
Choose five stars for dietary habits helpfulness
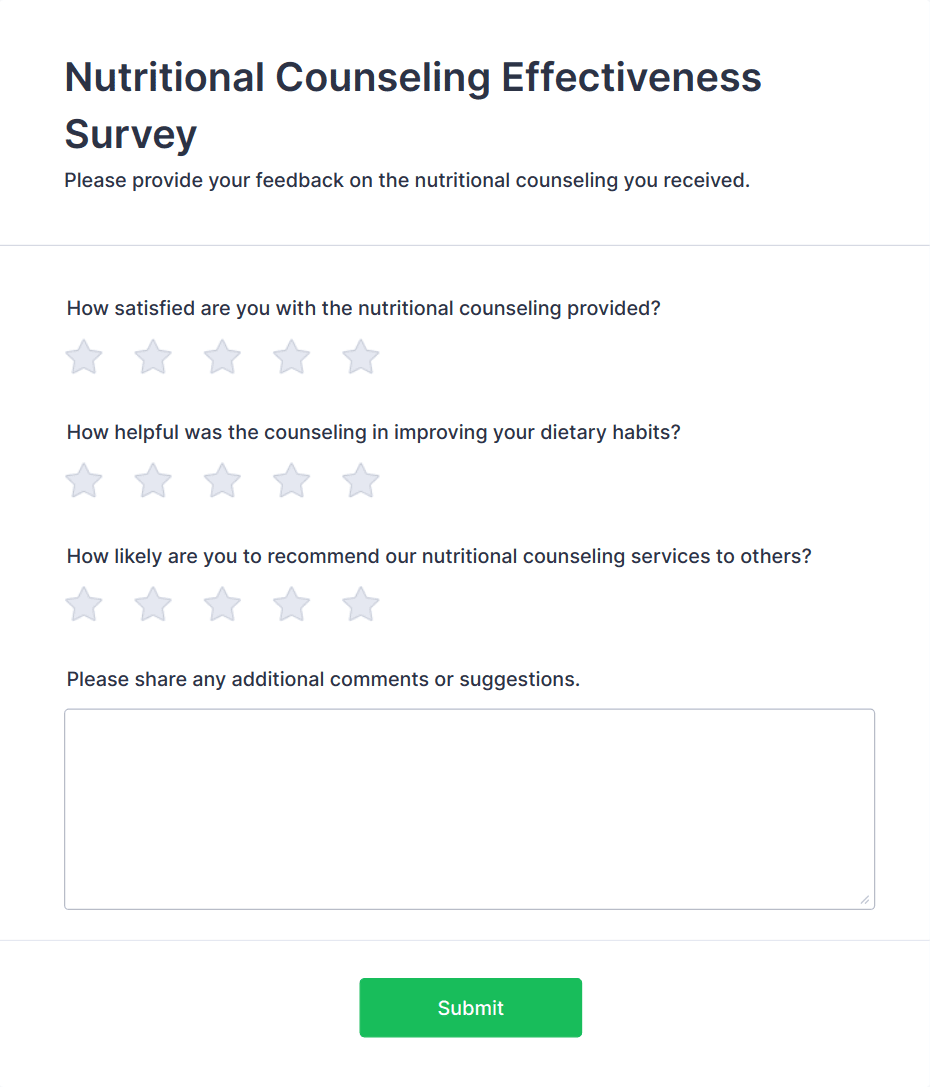tap(360, 481)
